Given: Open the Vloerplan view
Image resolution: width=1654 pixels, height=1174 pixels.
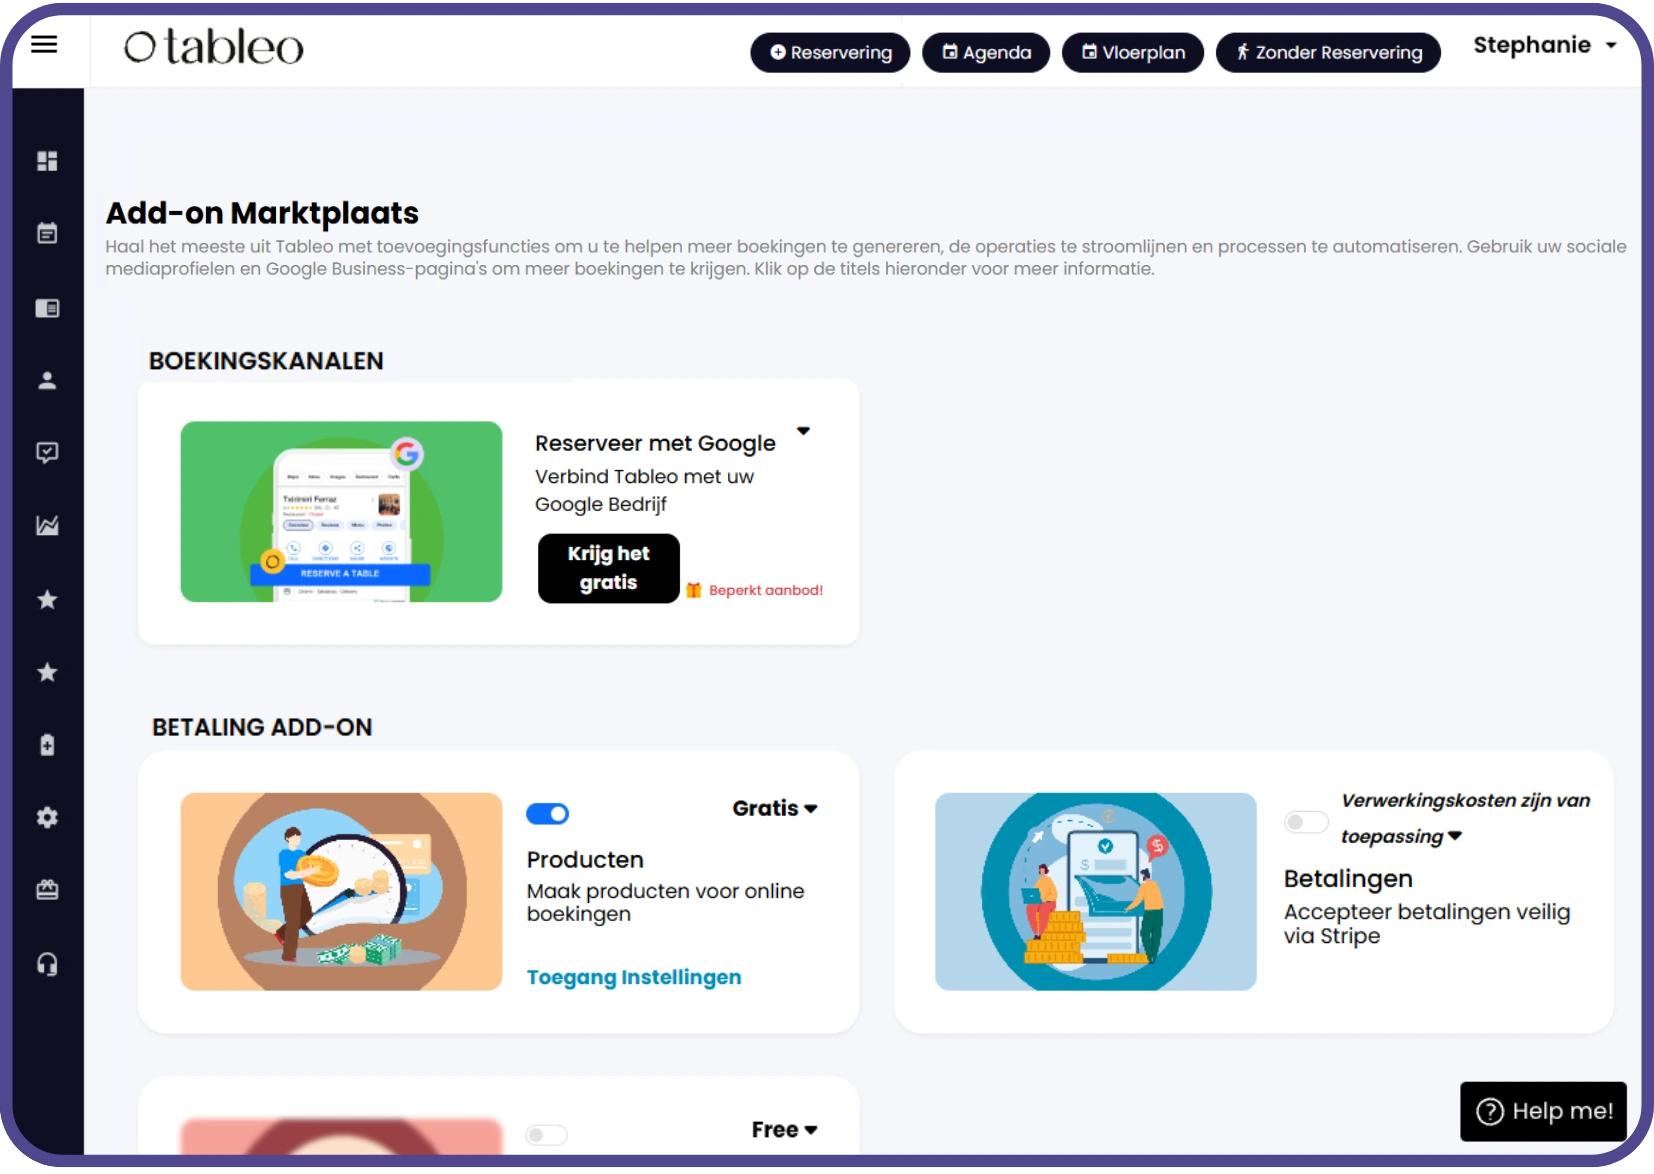Looking at the screenshot, I should coord(1133,52).
